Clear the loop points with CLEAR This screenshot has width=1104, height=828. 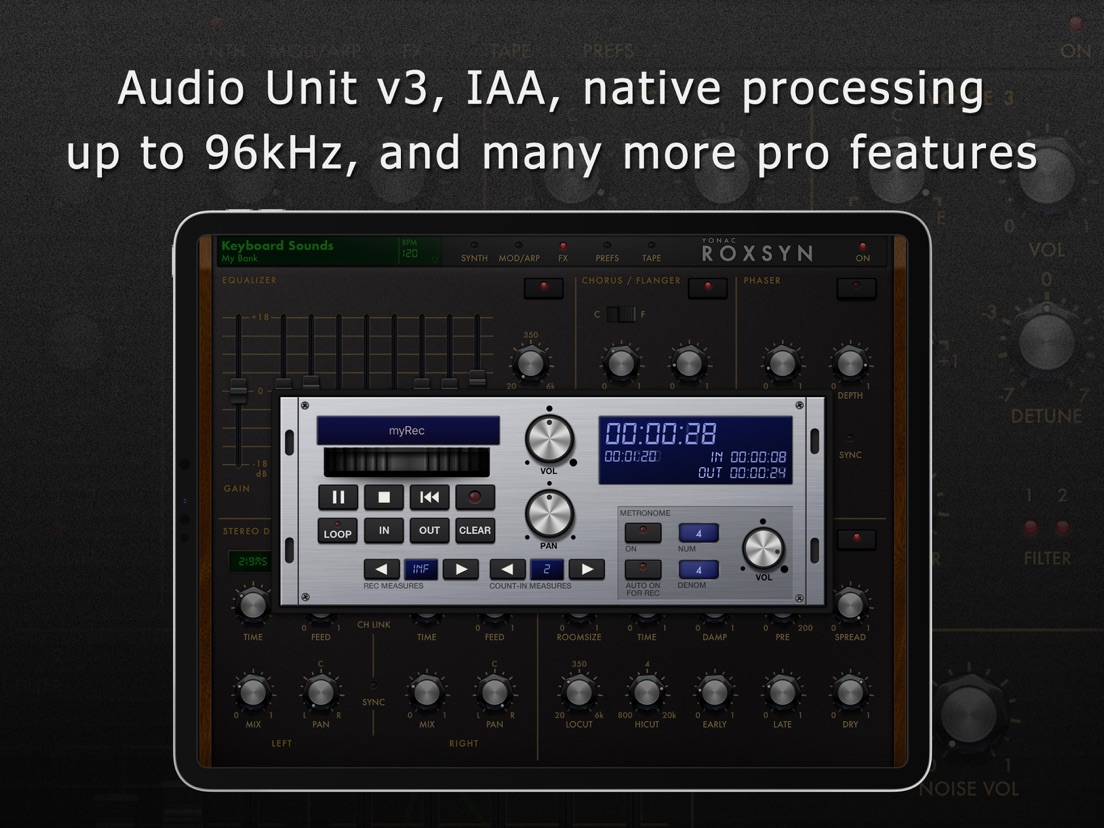coord(475,530)
